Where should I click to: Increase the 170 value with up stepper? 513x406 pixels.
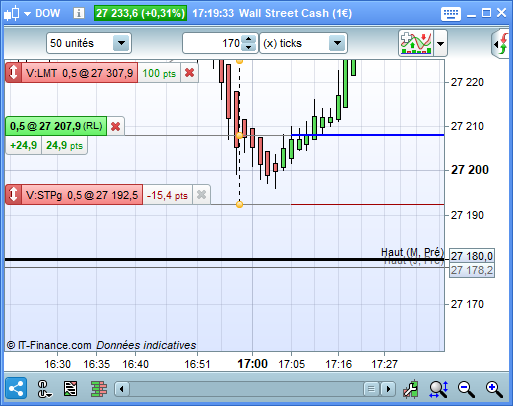(248, 39)
